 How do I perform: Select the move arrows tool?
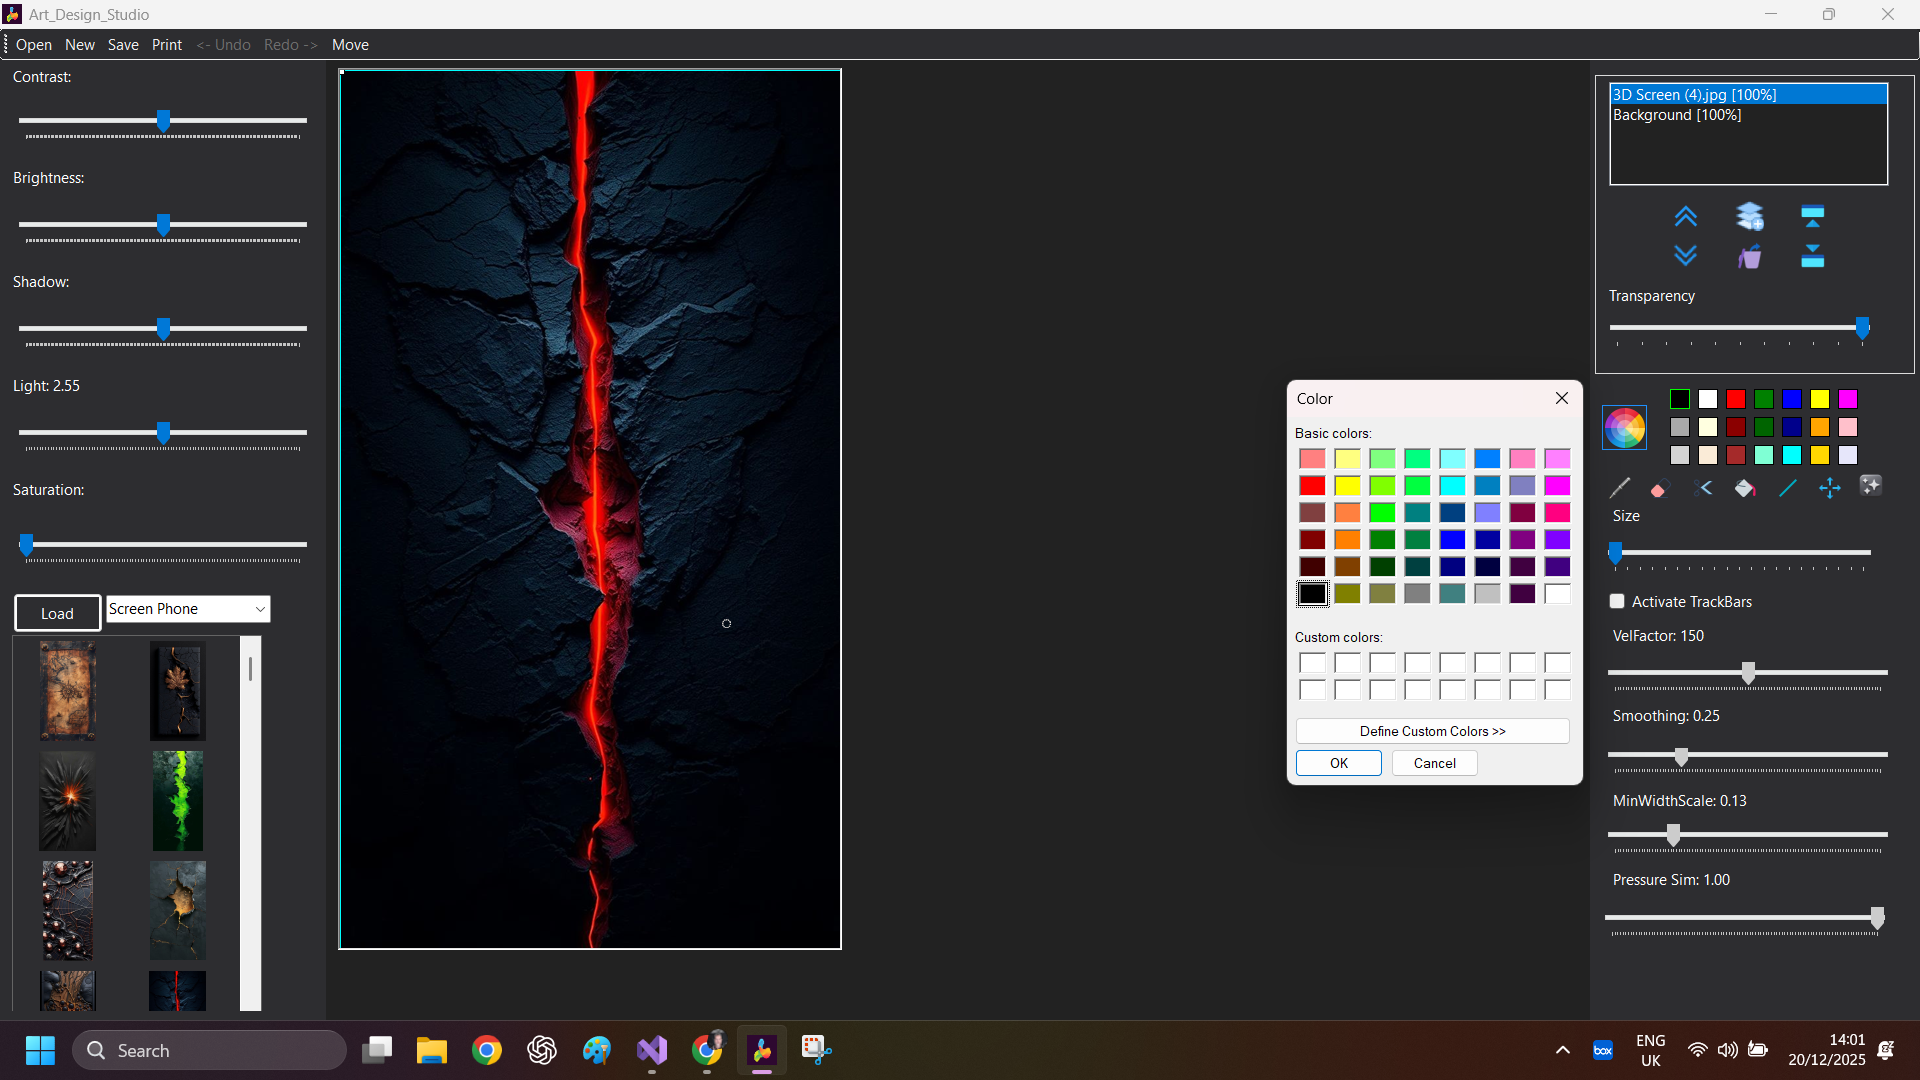1829,488
